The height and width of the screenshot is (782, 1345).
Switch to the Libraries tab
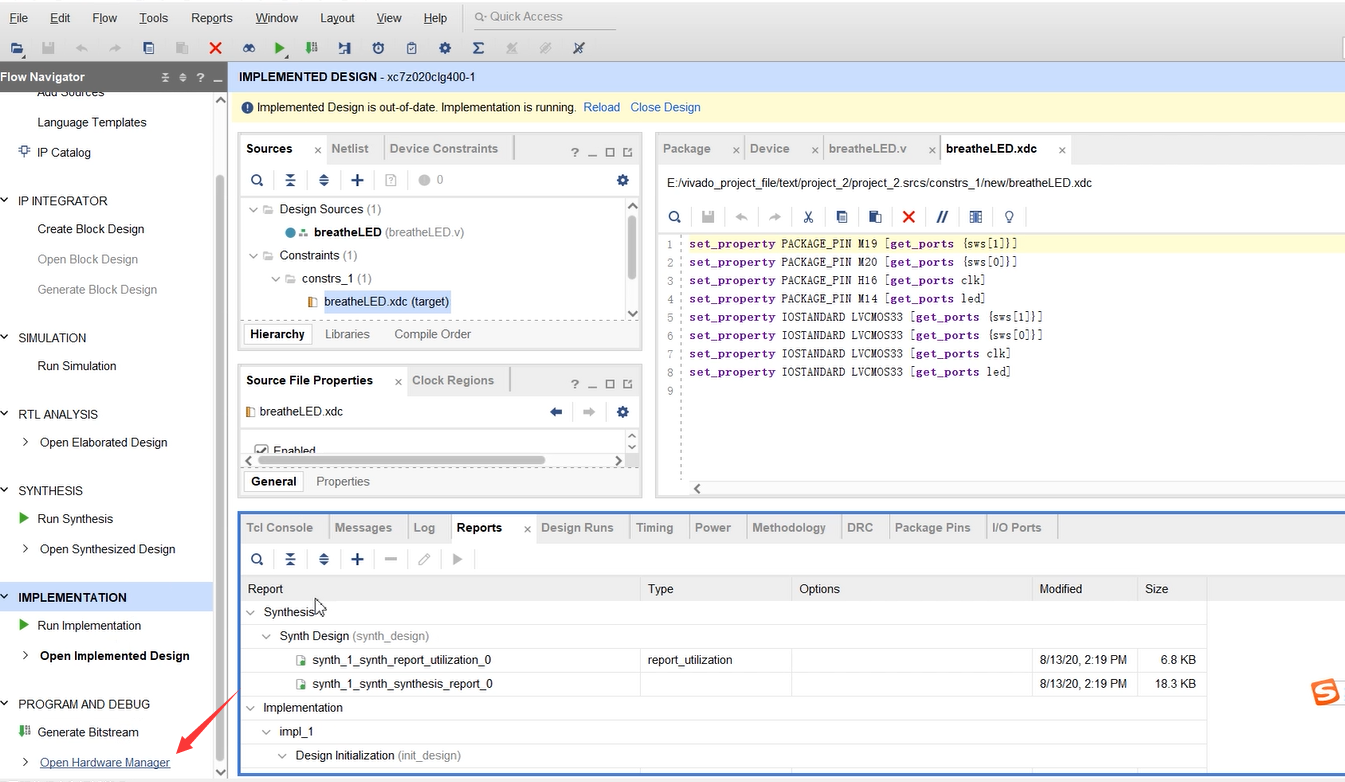pos(347,334)
